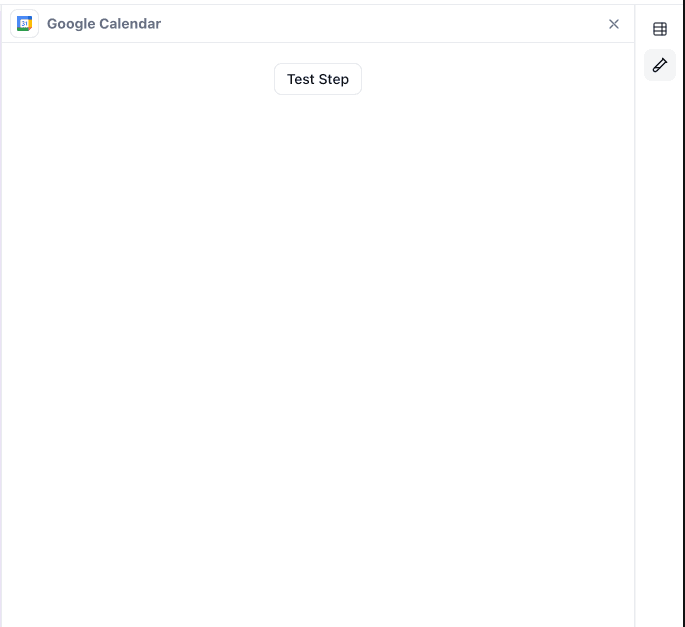Switch to the grid table panel

(x=659, y=29)
